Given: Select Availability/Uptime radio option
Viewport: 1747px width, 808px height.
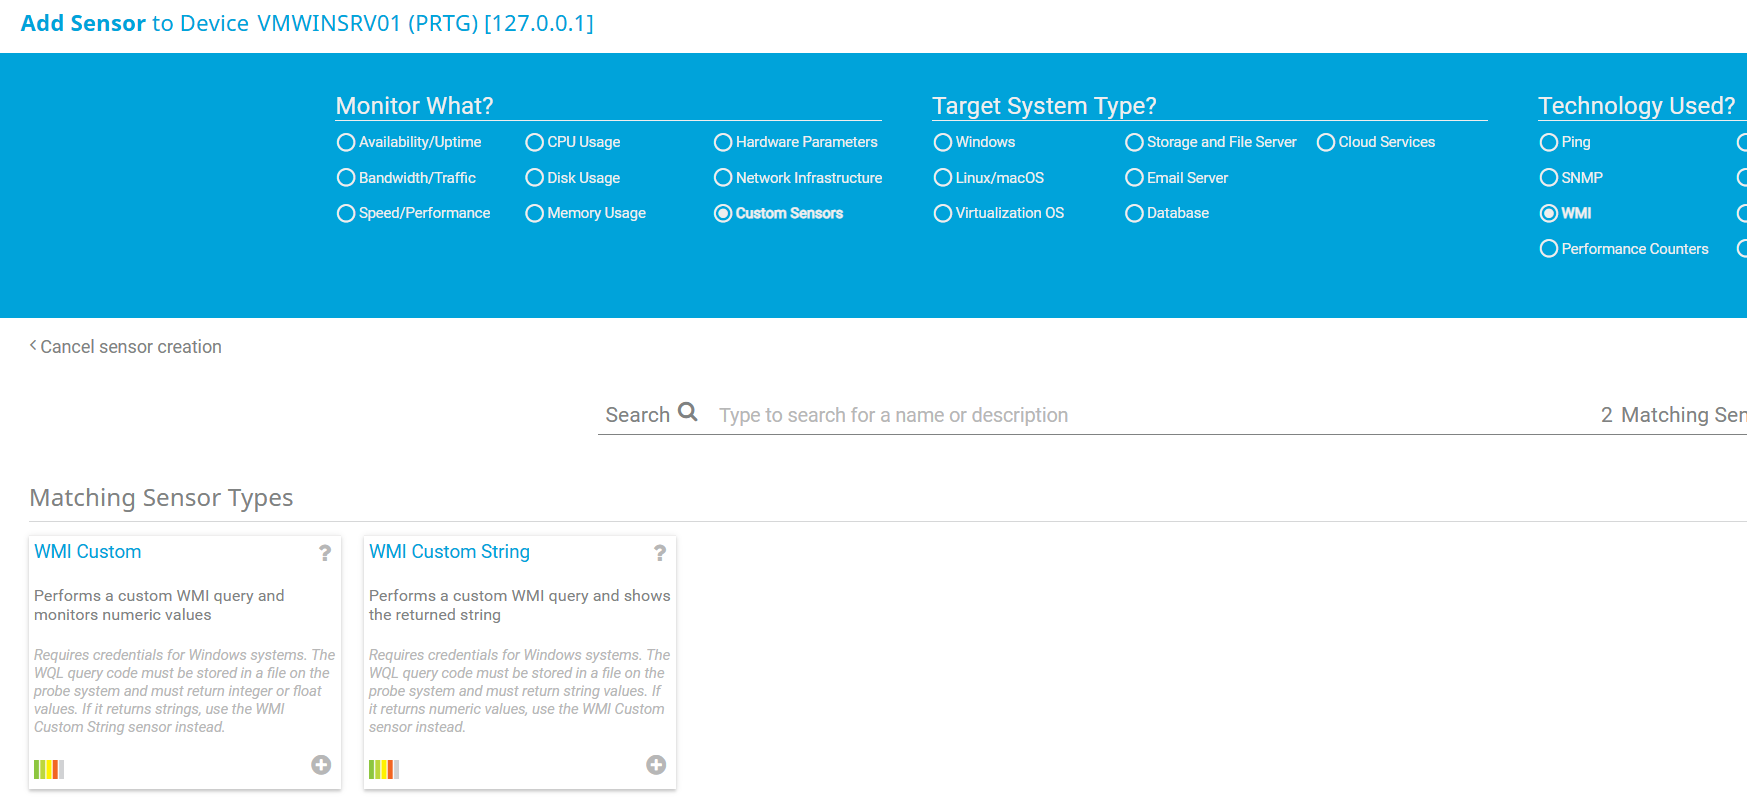Looking at the screenshot, I should tap(346, 142).
